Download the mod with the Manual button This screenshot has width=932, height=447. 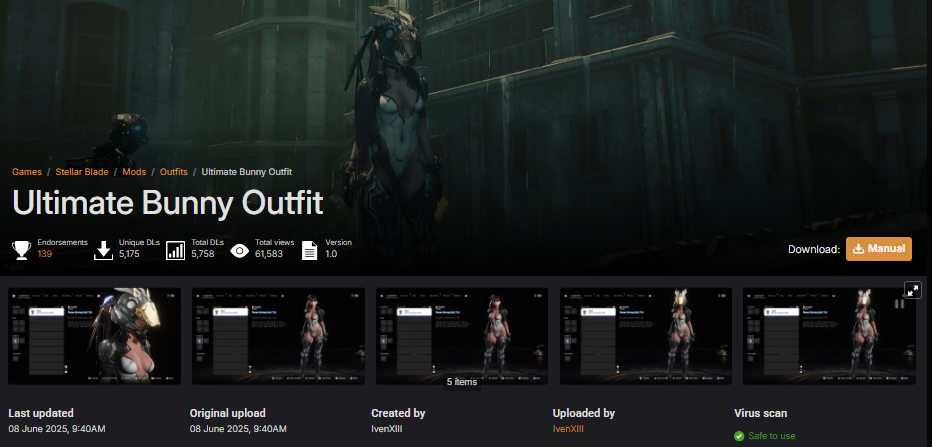click(x=879, y=249)
